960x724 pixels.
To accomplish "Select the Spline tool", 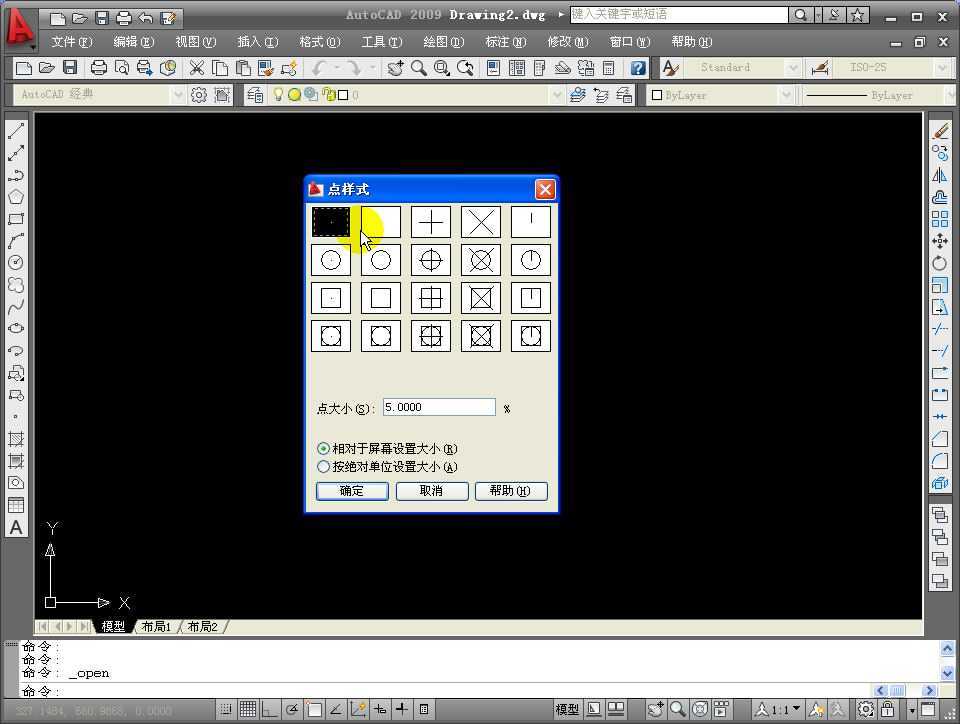I will click(16, 307).
